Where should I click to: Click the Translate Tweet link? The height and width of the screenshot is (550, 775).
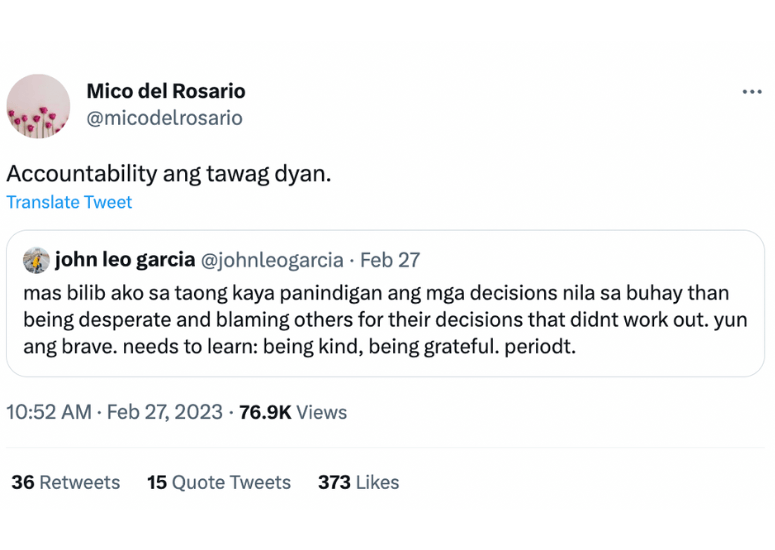tap(69, 202)
